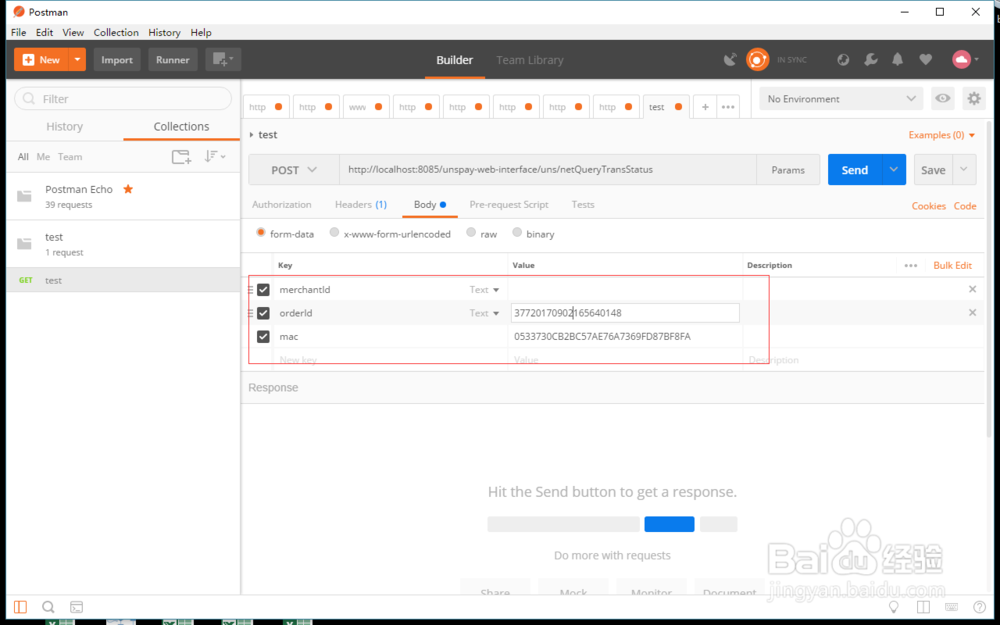1000x625 pixels.
Task: Open settings wrench icon in header
Action: (x=871, y=59)
